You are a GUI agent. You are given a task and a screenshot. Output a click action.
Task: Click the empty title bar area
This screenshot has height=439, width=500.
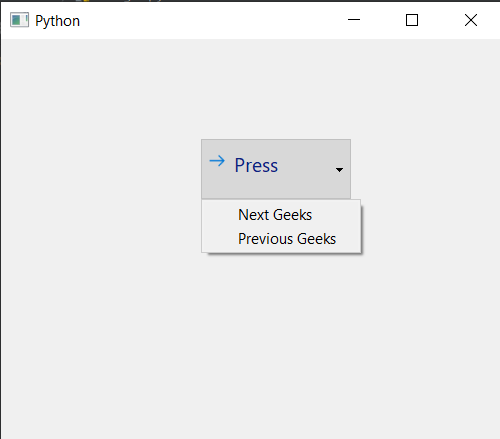click(207, 21)
